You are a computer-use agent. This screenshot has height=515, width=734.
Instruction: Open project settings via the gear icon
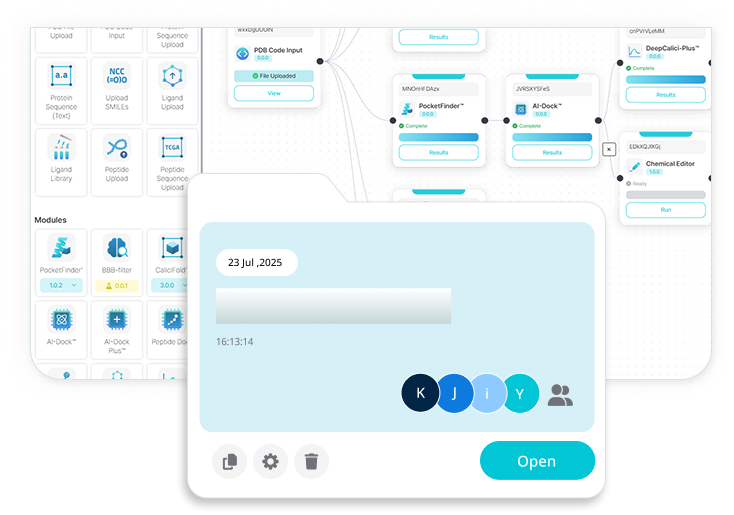270,461
